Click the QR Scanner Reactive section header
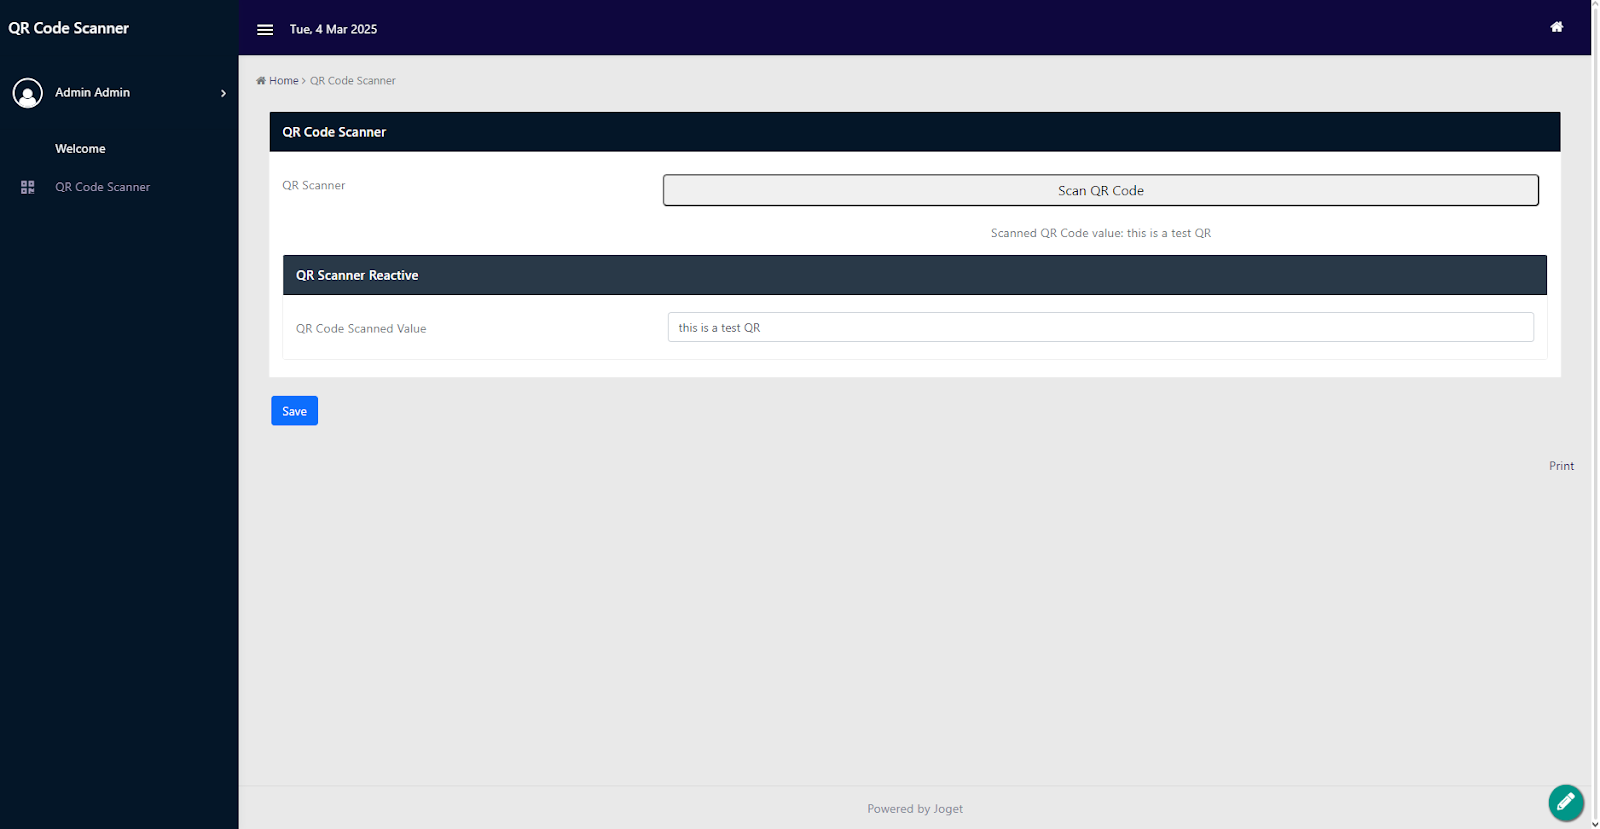1600x829 pixels. click(x=914, y=275)
